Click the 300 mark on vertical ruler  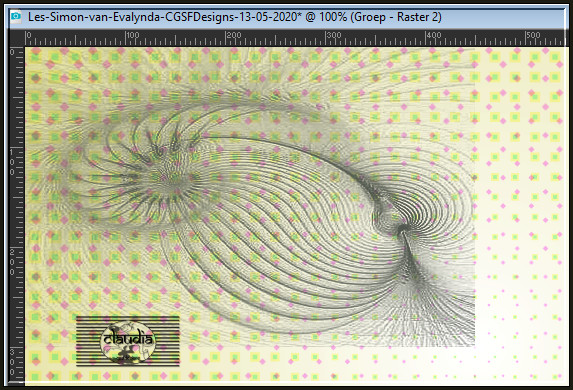12,362
